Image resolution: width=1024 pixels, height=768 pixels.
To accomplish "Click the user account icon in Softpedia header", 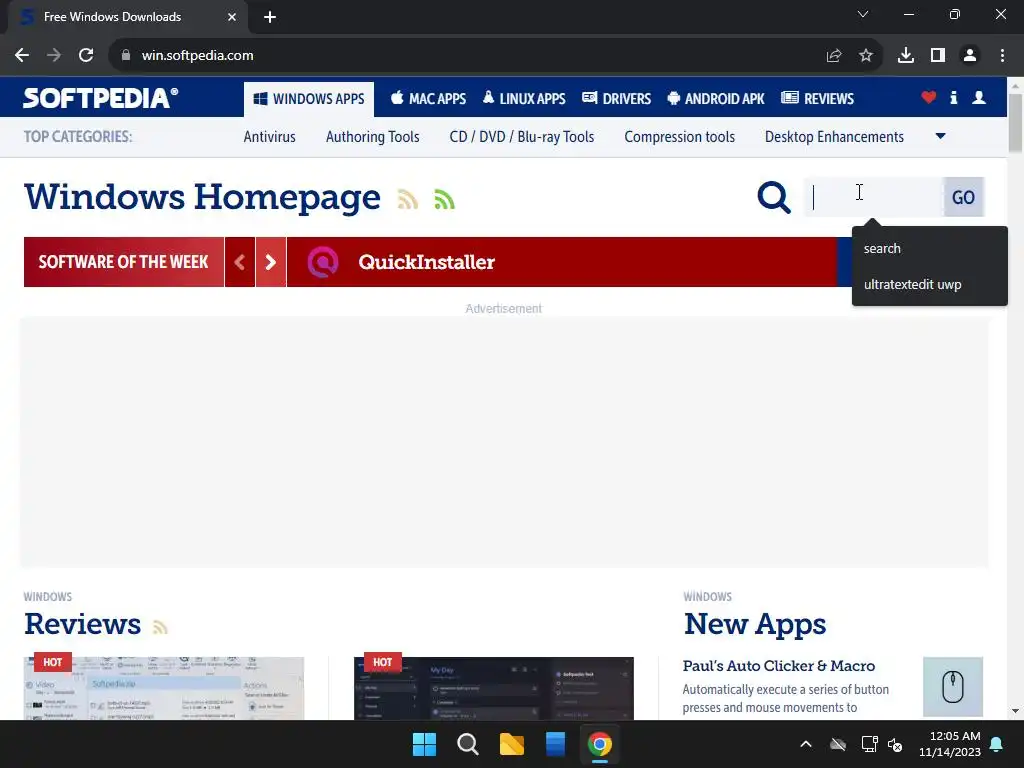I will pyautogui.click(x=979, y=98).
